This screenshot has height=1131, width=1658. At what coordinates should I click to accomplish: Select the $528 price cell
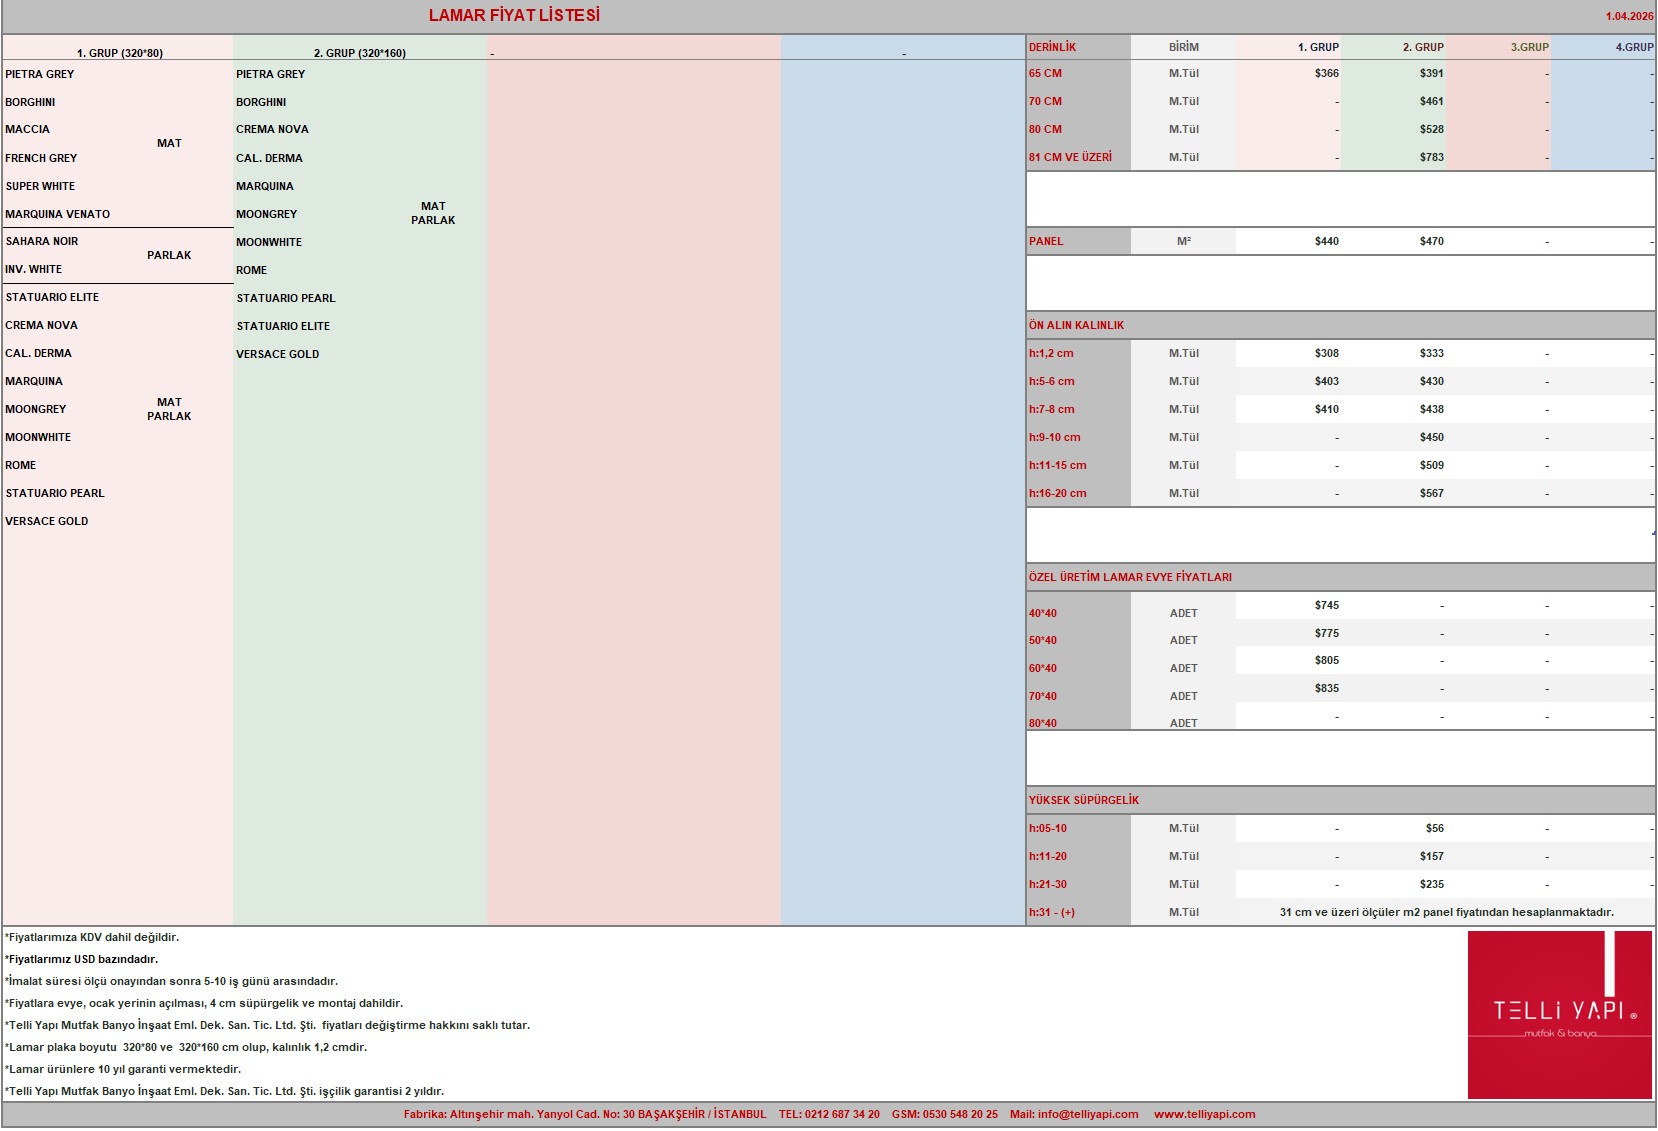(1432, 129)
